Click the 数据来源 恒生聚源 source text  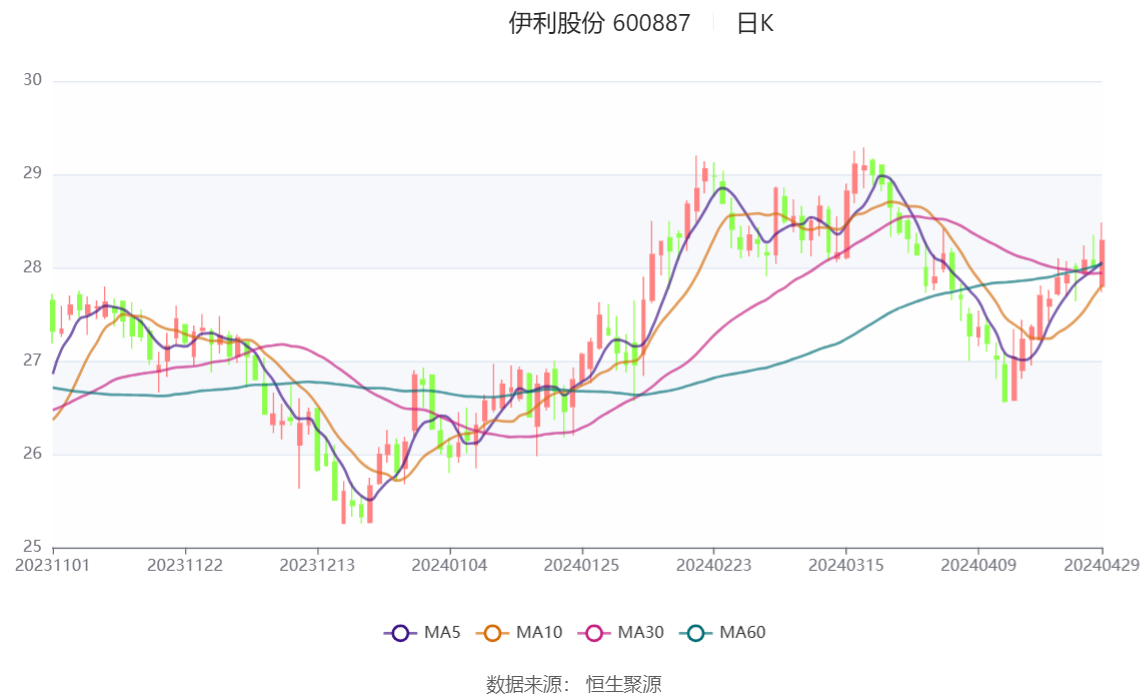pyautogui.click(x=574, y=684)
